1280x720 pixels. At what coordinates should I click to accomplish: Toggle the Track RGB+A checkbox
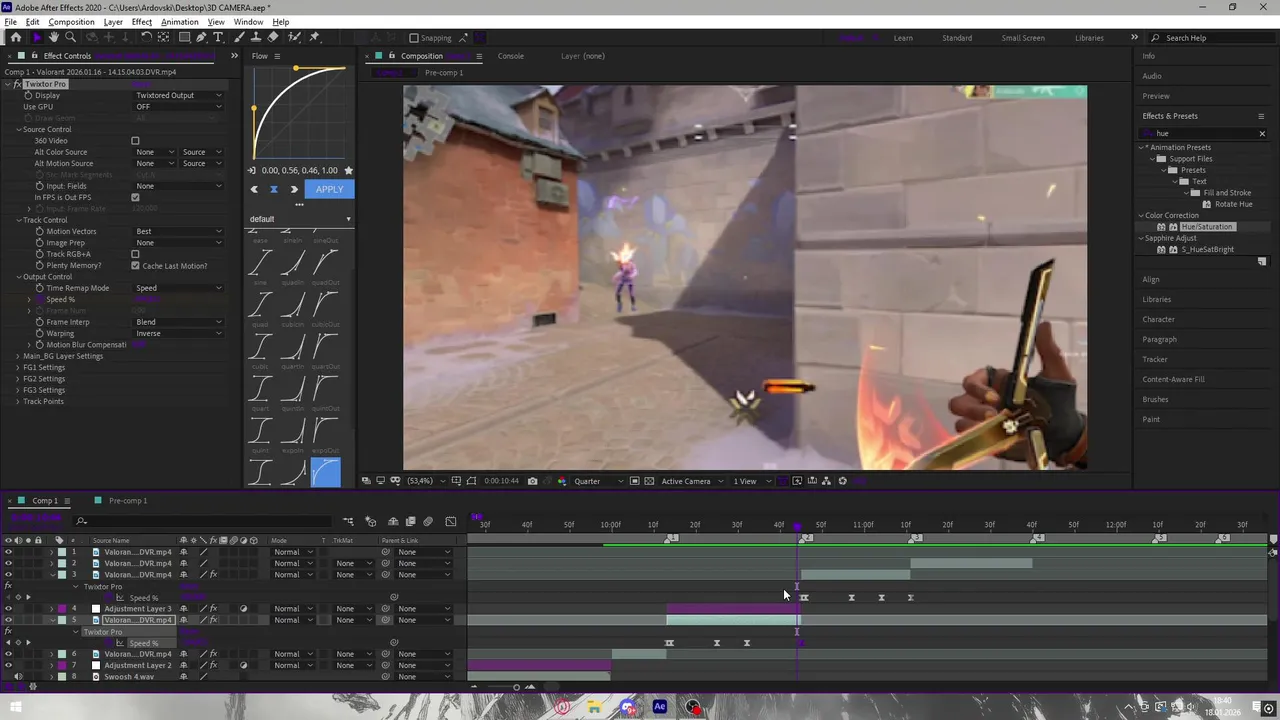[135, 254]
